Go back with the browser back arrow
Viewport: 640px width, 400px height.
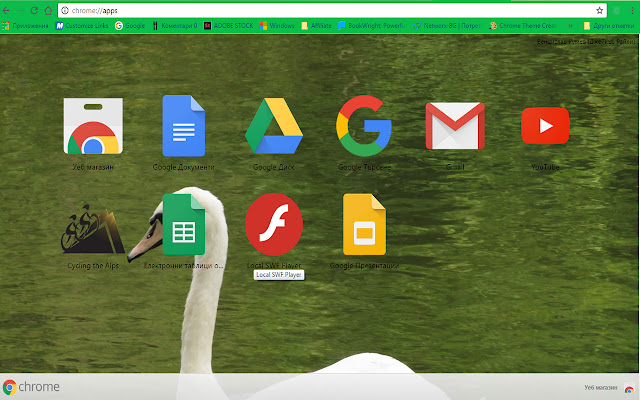[x=7, y=11]
